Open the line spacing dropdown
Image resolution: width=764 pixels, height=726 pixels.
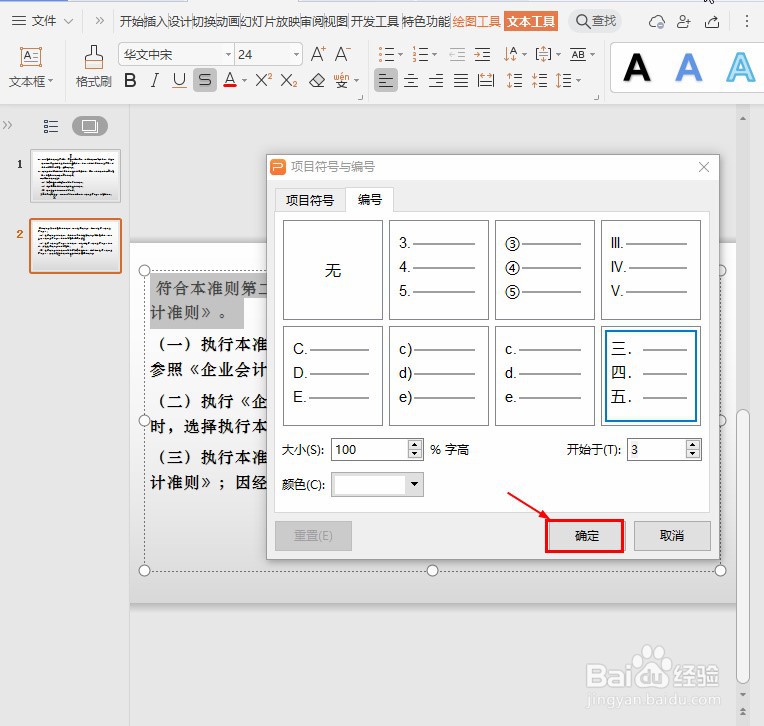[x=568, y=80]
